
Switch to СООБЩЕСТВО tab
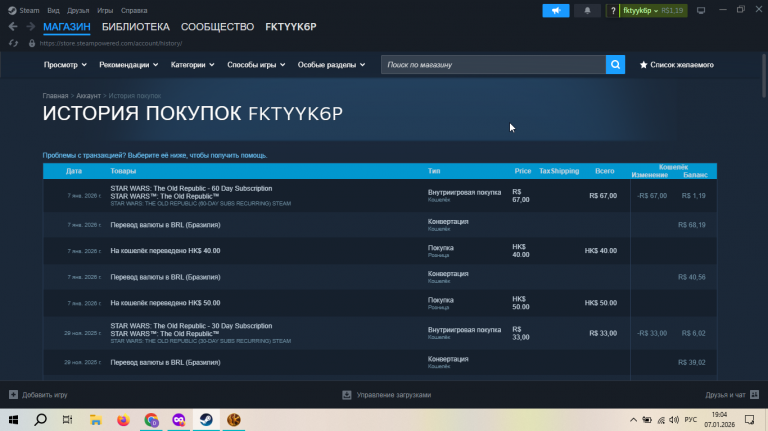click(217, 27)
